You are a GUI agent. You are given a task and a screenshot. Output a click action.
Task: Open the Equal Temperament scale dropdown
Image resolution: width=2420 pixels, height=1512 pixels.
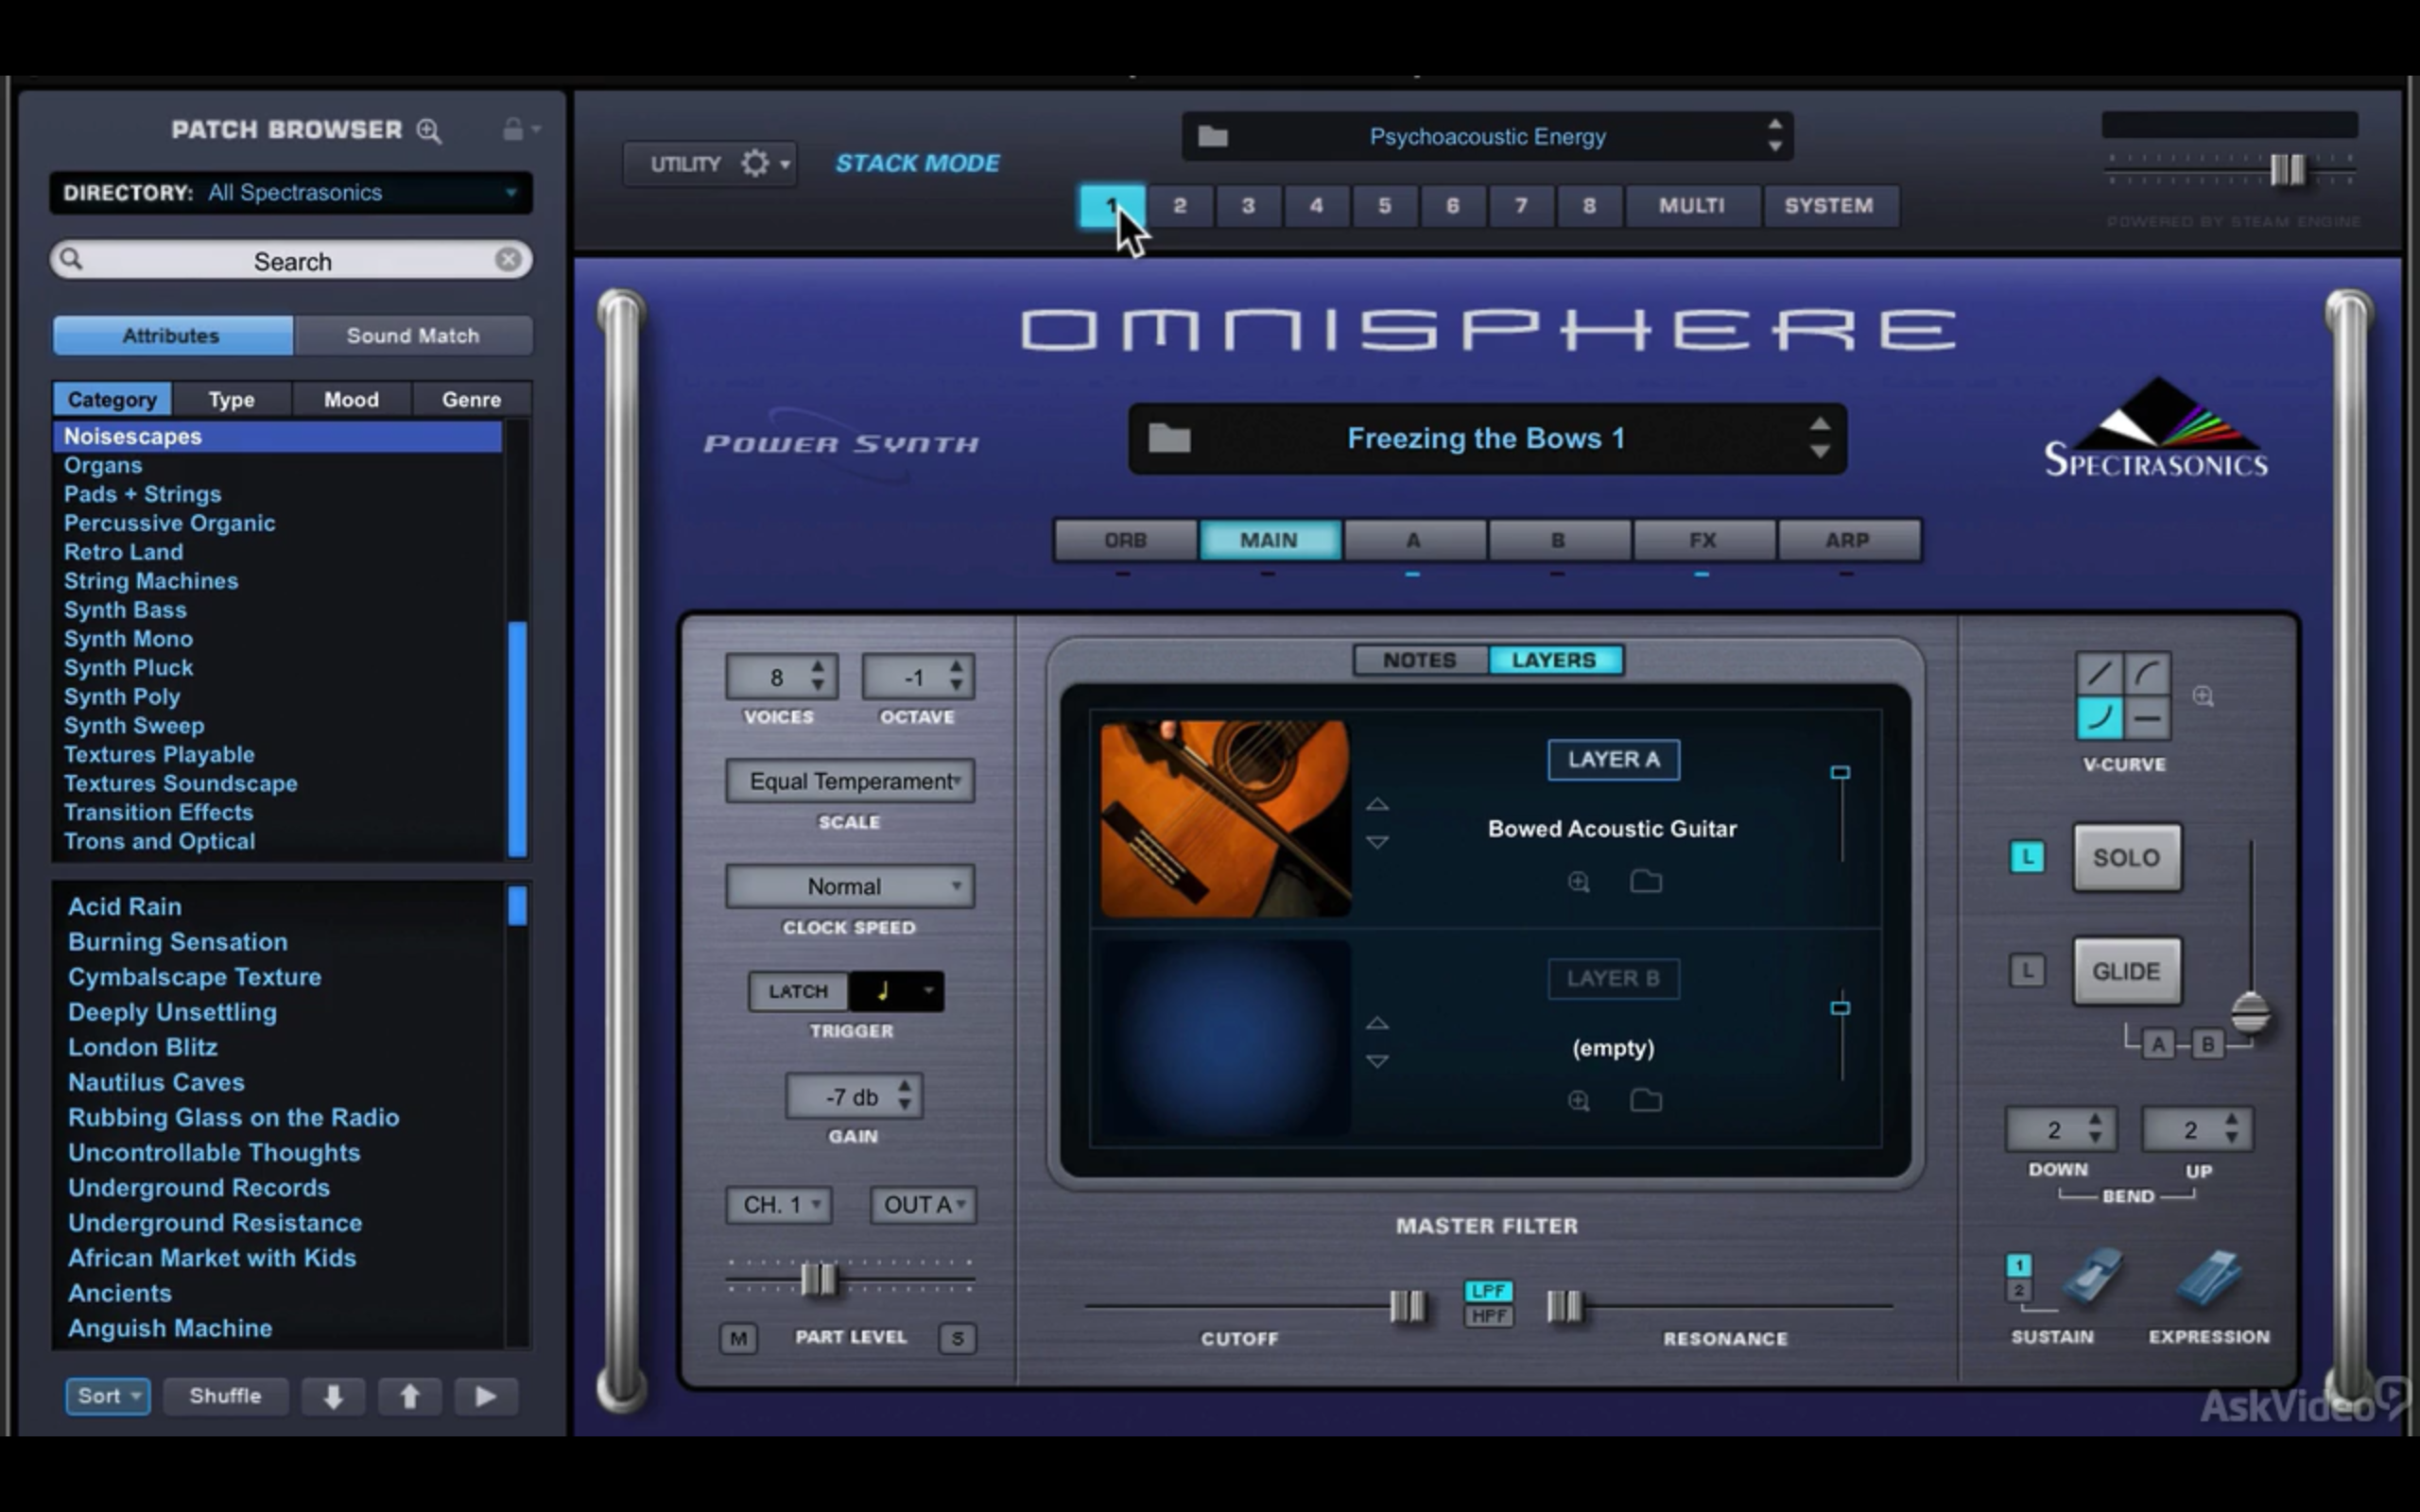click(850, 781)
